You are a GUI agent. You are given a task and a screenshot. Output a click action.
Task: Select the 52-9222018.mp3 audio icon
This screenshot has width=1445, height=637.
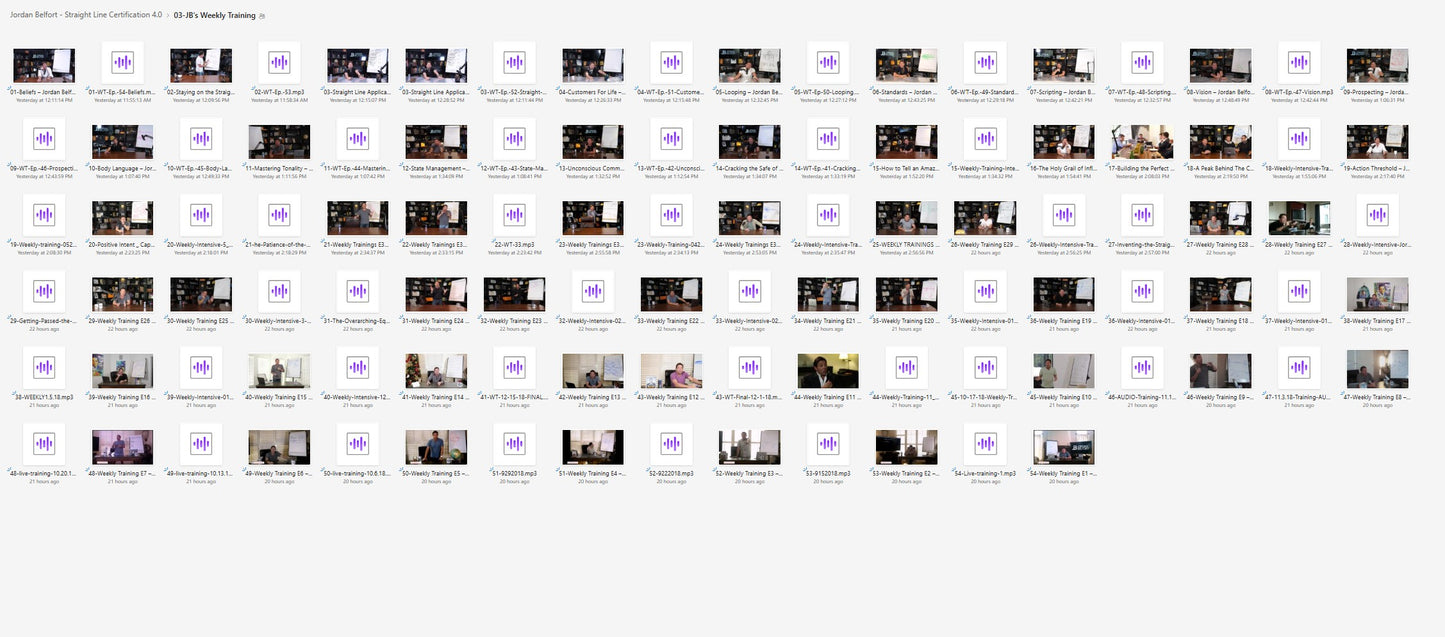point(671,445)
